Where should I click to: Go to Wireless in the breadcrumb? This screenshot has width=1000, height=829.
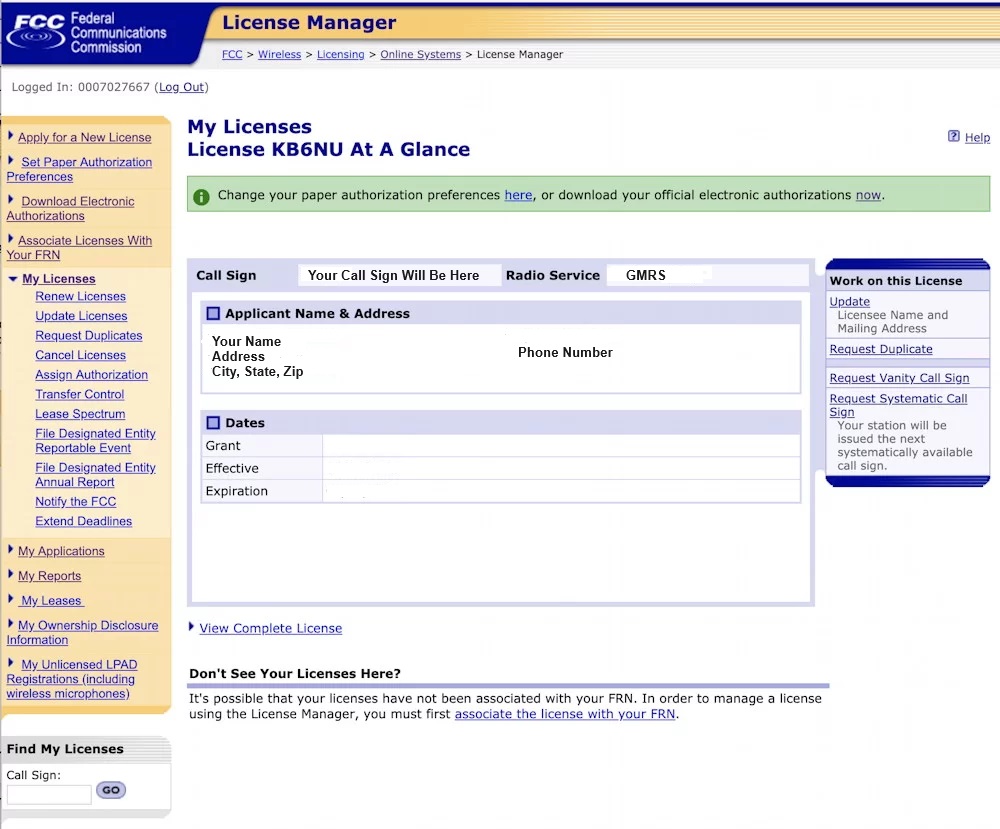coord(279,54)
